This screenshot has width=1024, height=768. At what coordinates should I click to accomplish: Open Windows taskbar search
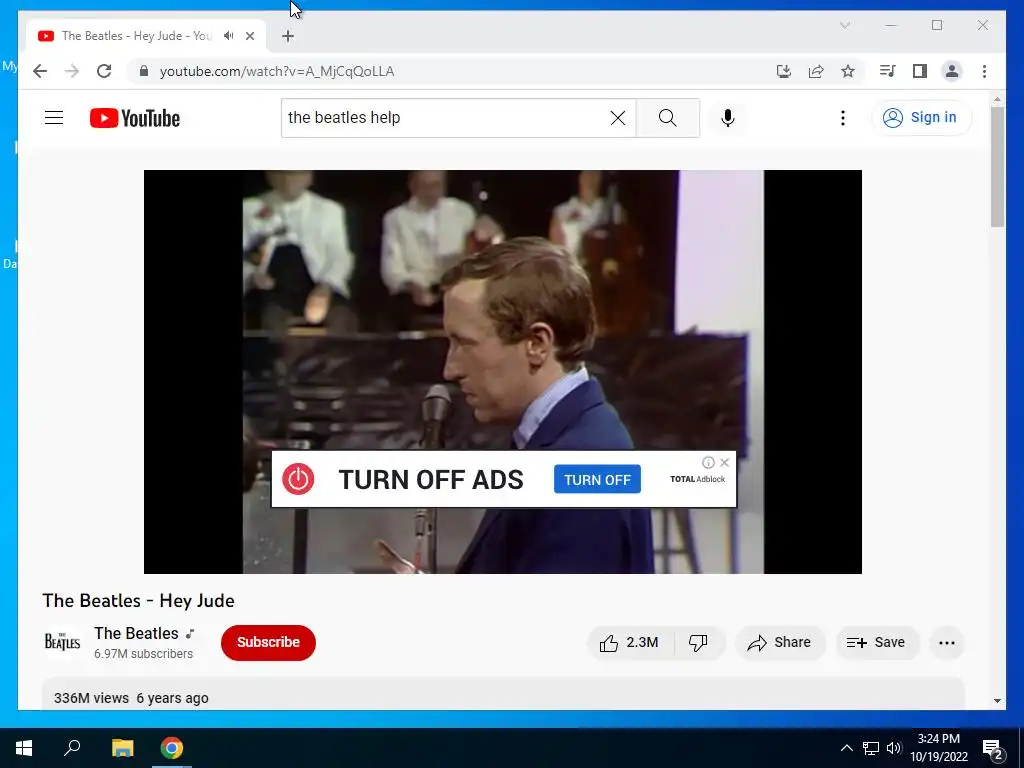coord(72,748)
